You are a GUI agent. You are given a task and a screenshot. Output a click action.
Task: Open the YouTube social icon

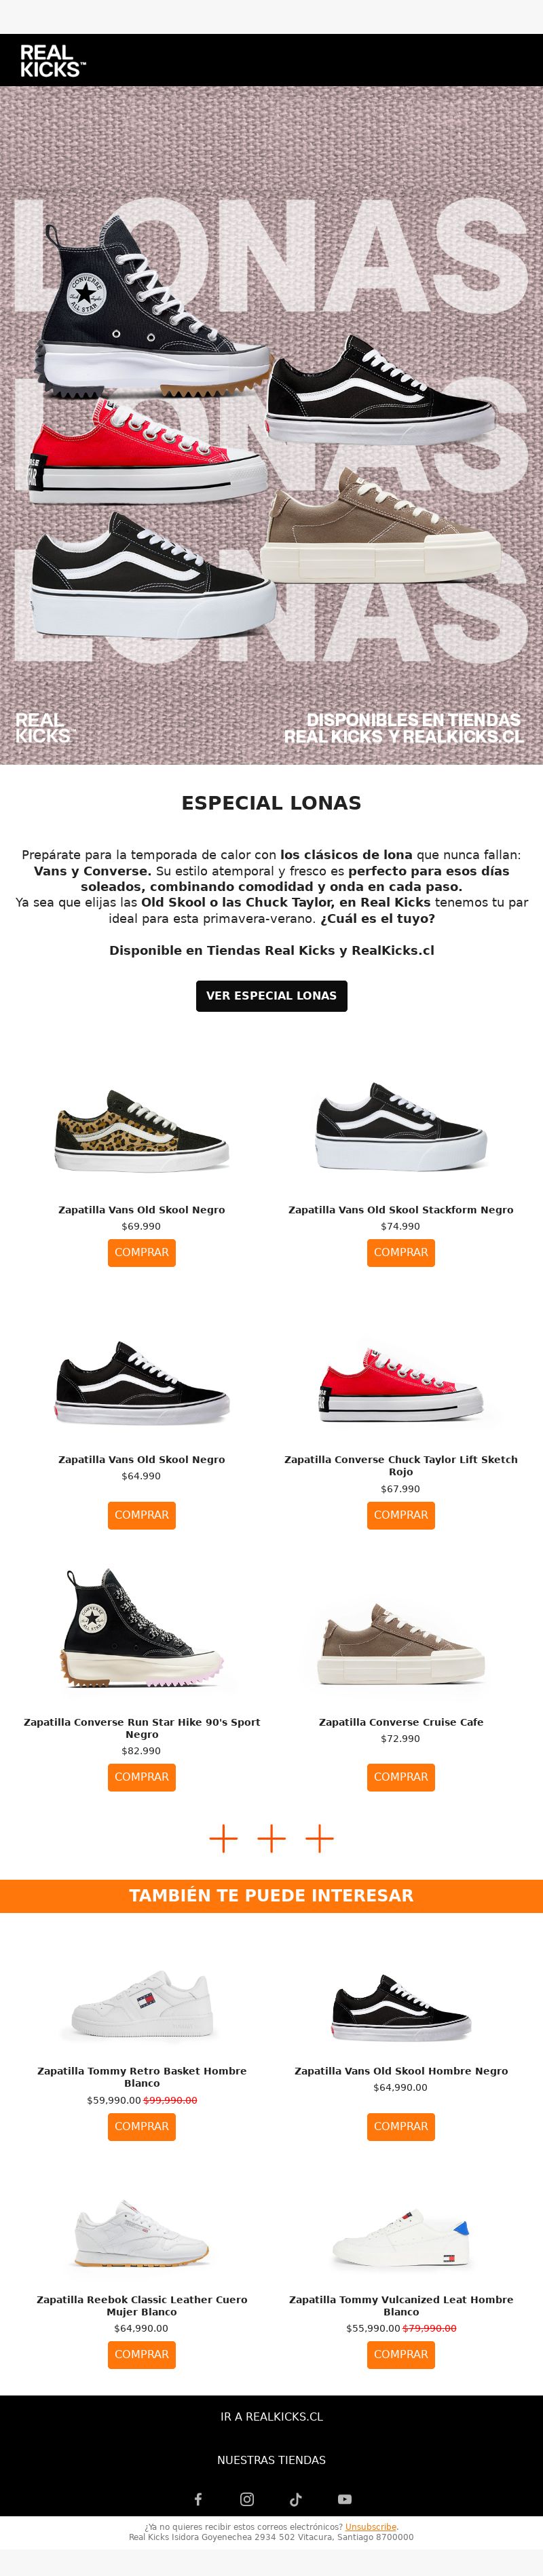(x=345, y=2499)
